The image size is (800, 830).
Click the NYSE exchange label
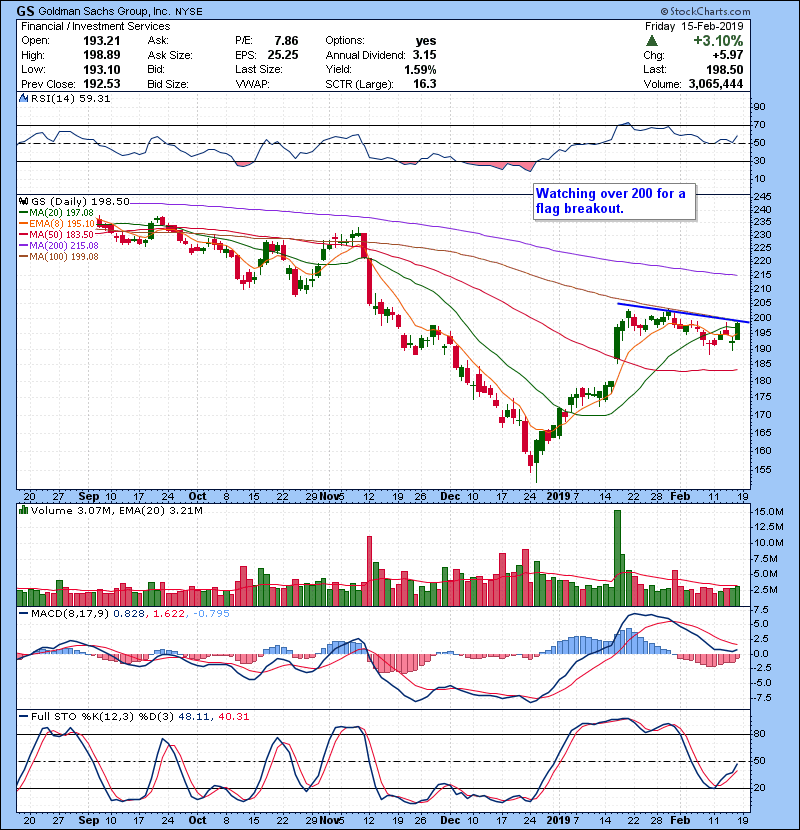coord(189,12)
